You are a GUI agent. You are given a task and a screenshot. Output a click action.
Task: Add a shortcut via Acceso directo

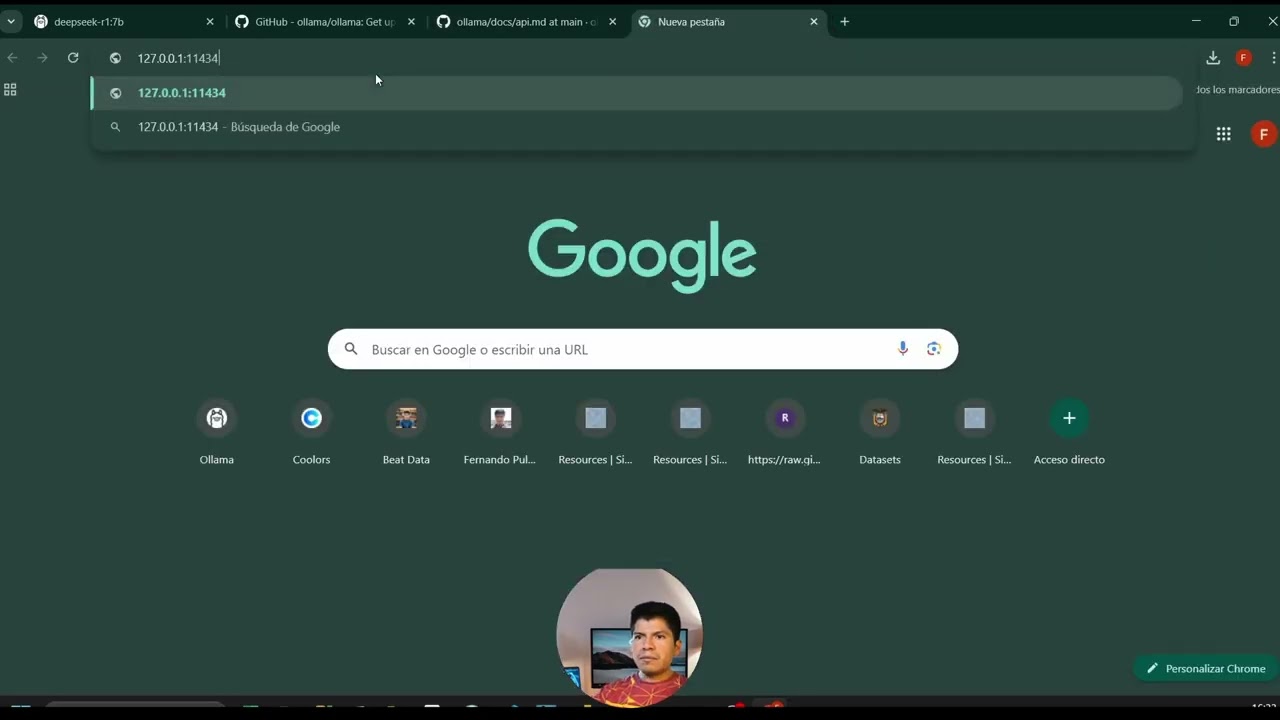click(1069, 432)
